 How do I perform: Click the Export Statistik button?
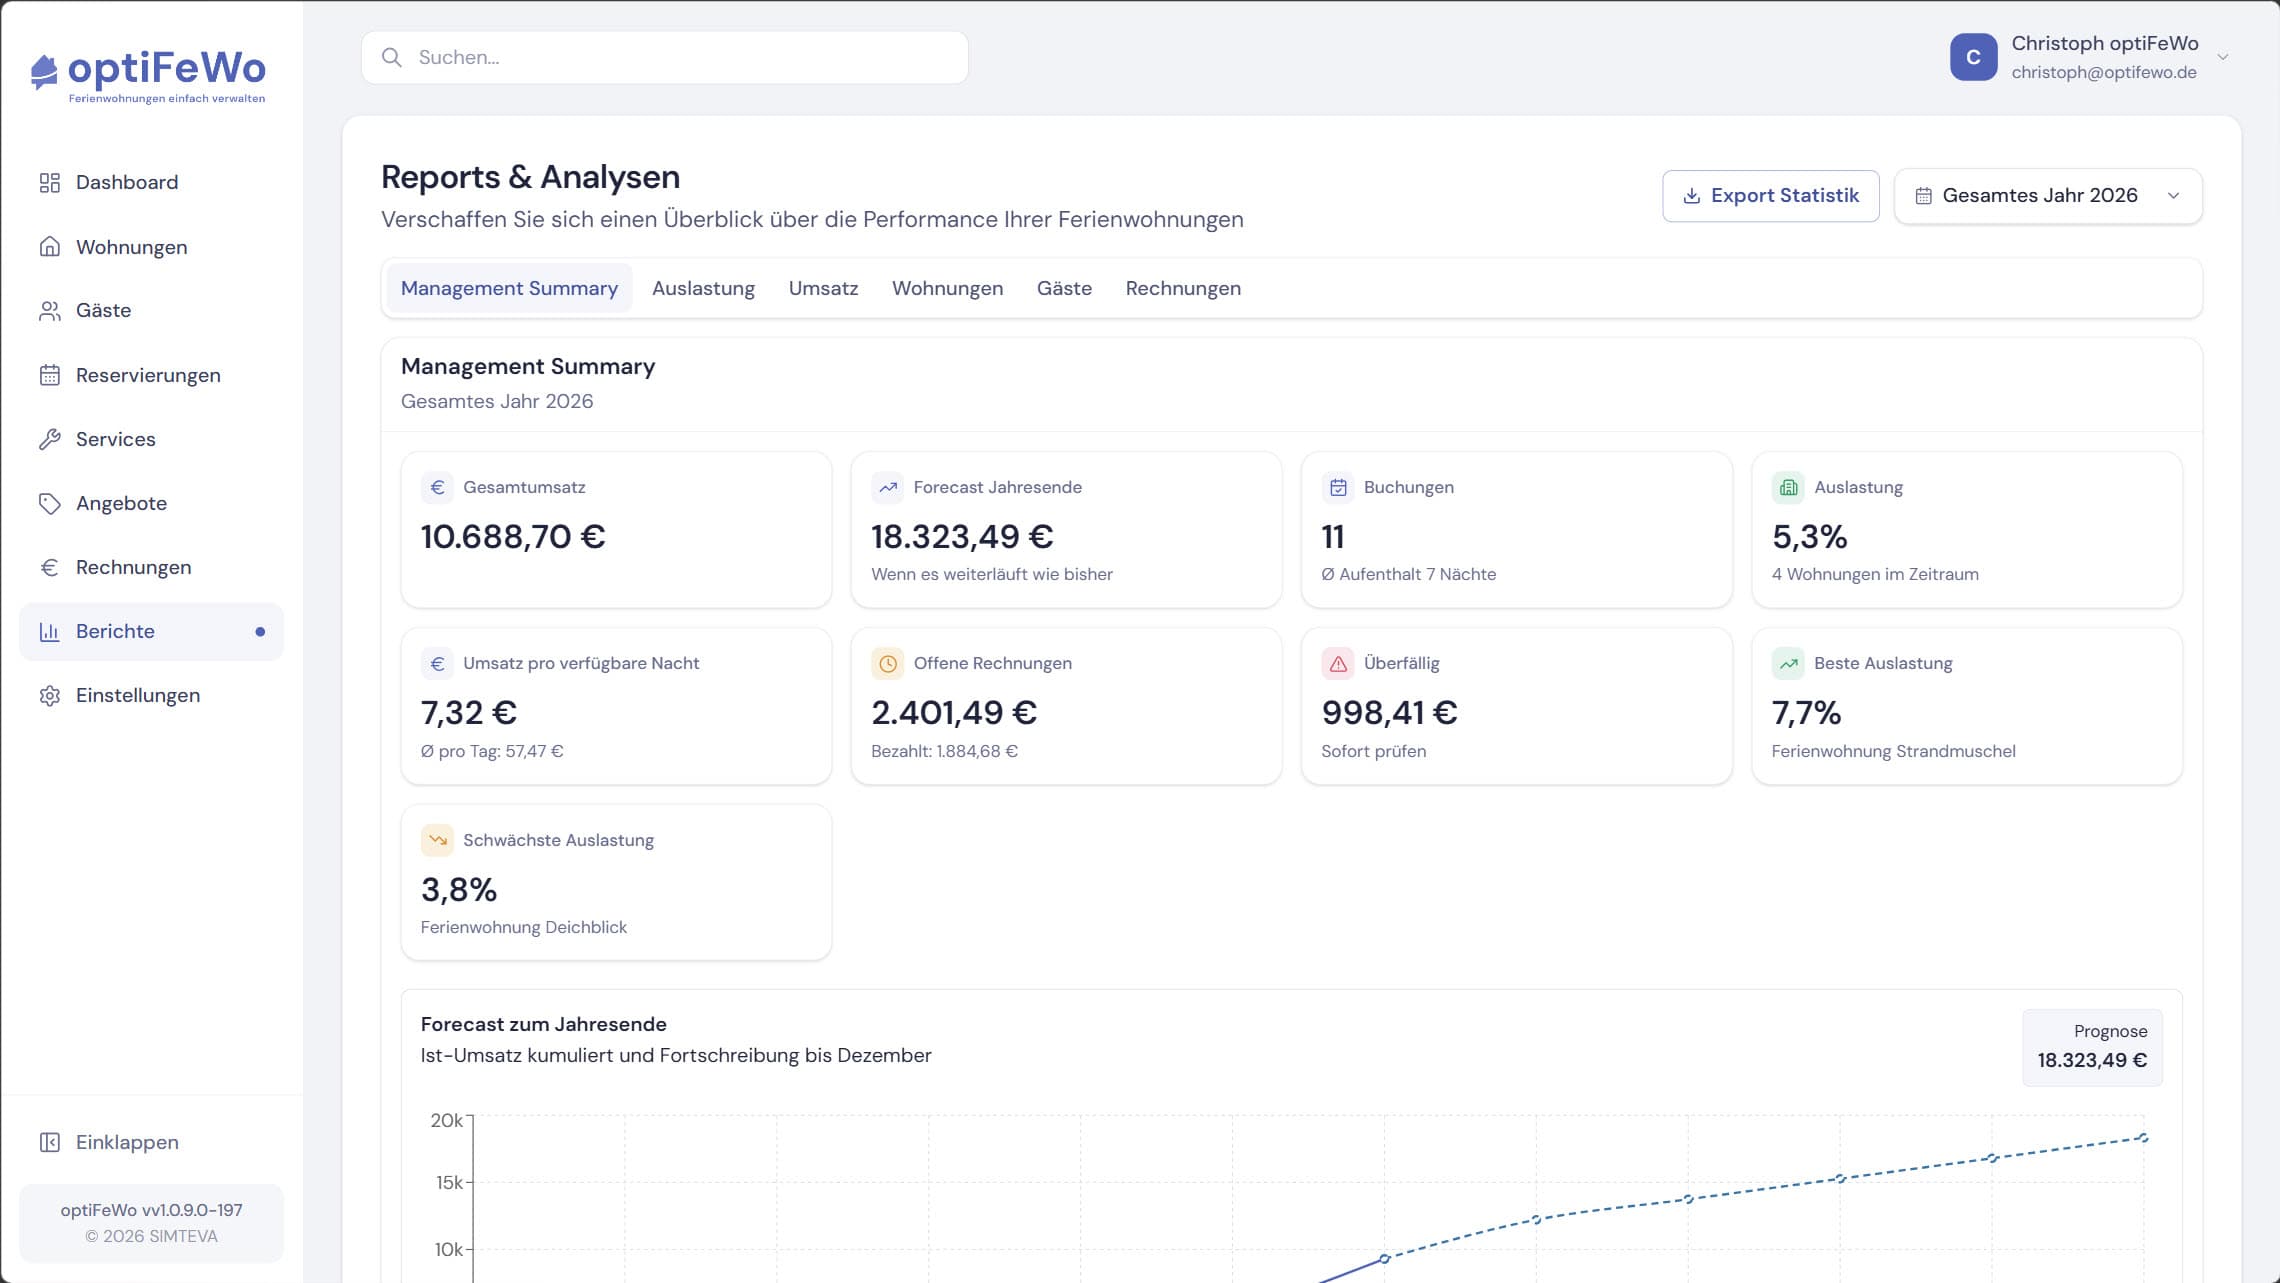[x=1770, y=196]
